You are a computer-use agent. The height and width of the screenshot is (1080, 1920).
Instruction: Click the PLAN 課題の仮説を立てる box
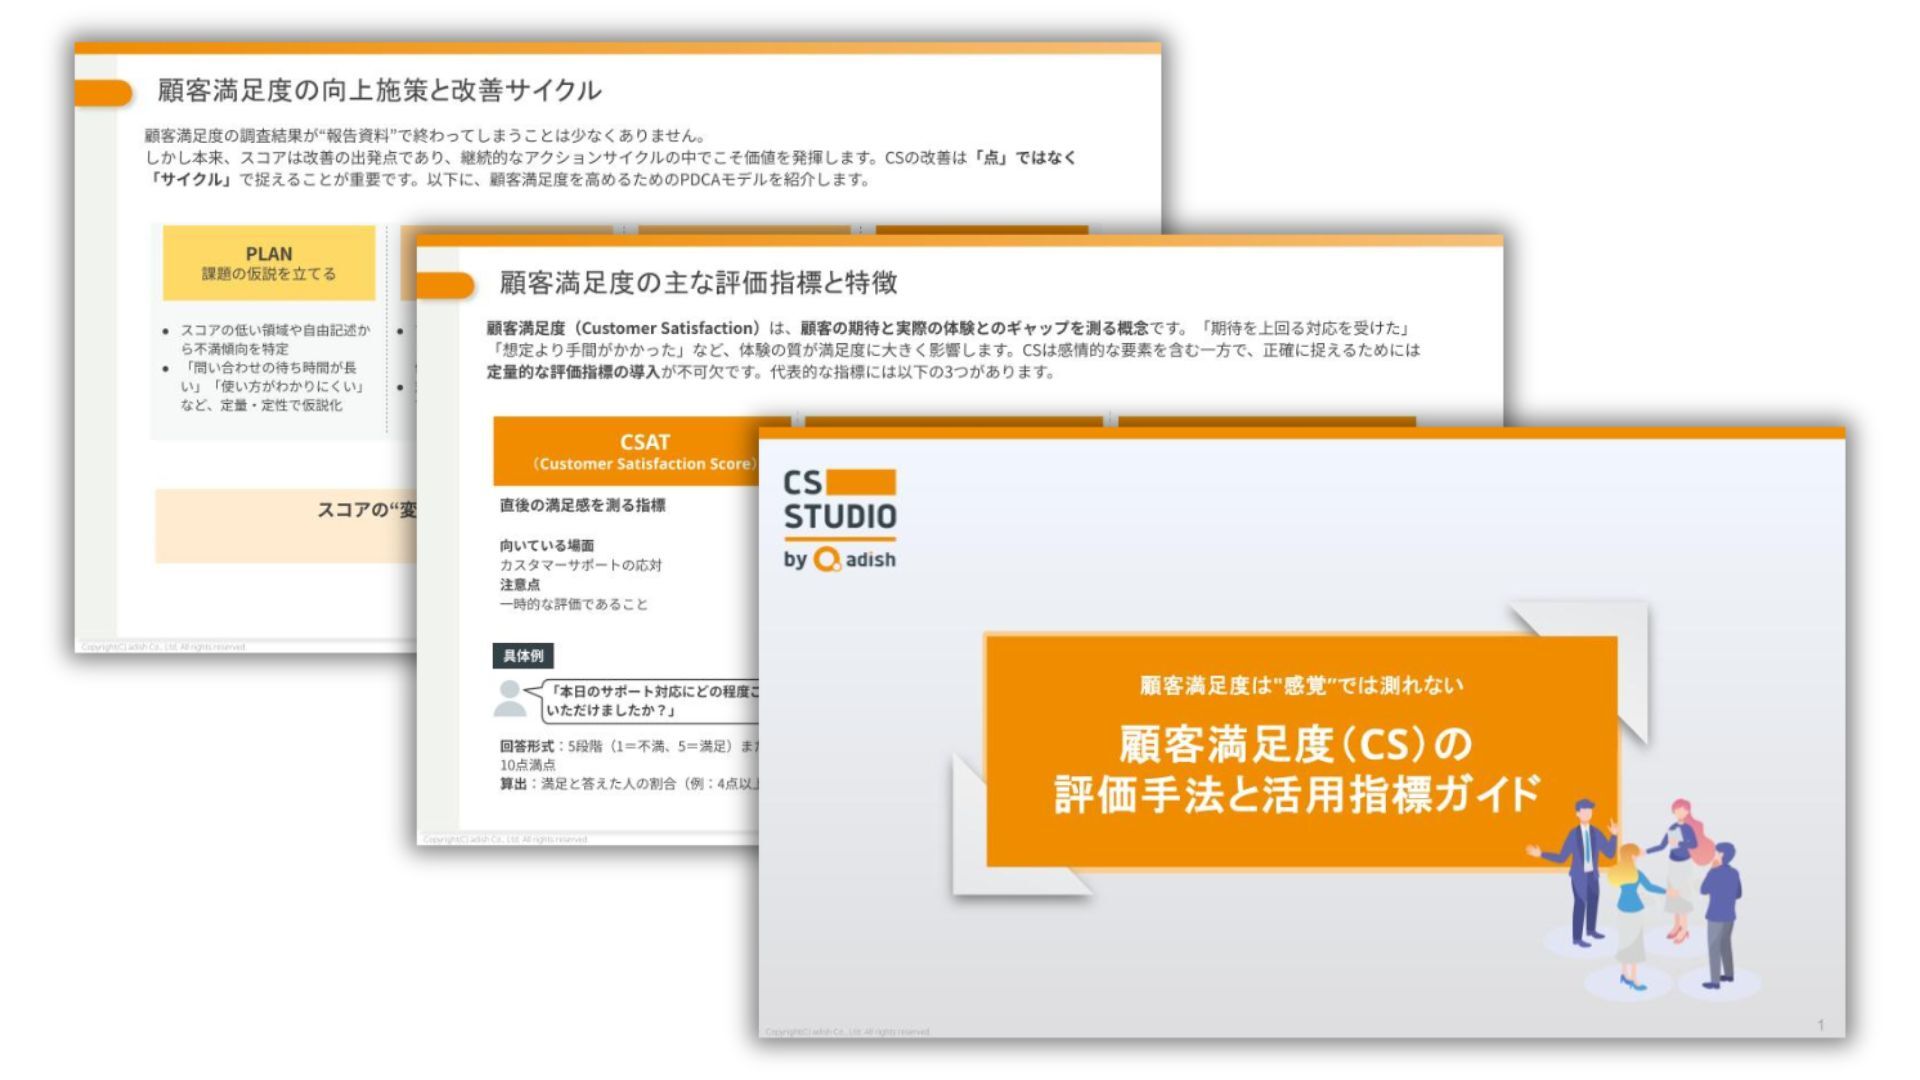(269, 263)
